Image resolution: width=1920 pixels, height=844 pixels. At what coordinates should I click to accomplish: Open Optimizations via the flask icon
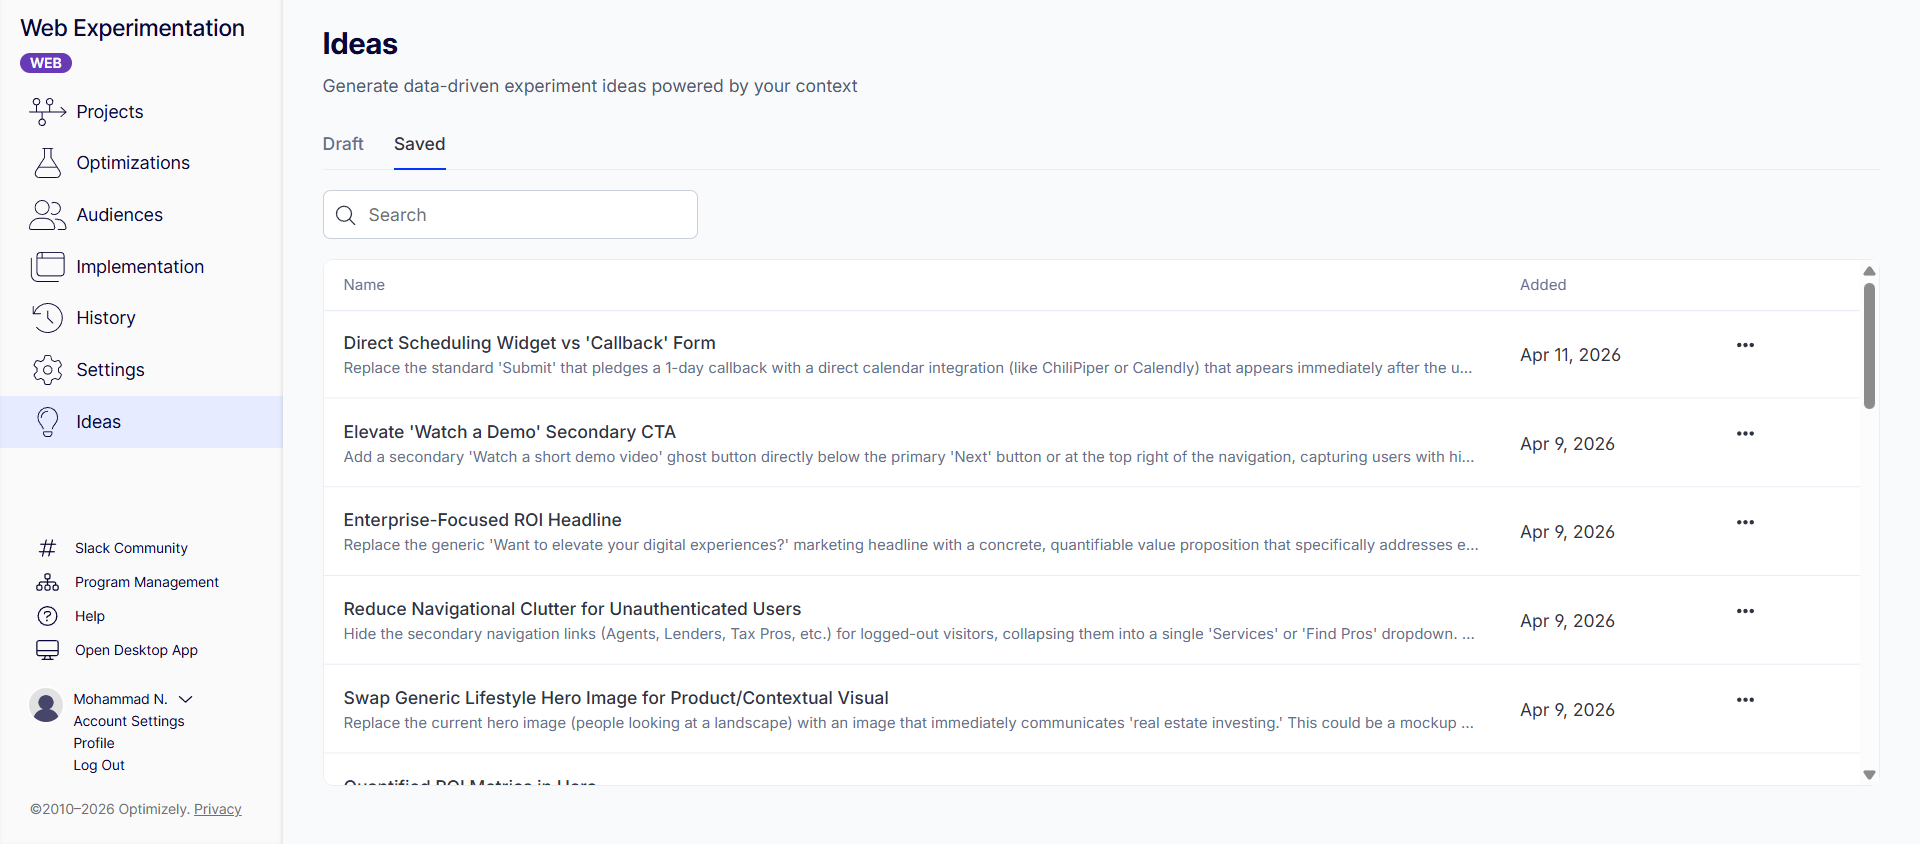click(x=47, y=163)
